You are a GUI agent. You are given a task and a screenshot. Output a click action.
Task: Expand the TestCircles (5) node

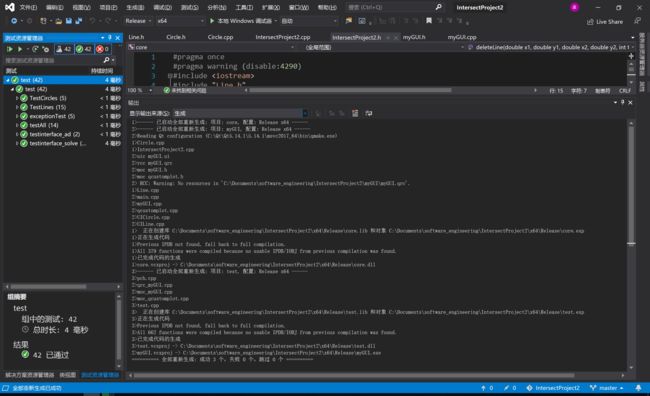coord(17,98)
